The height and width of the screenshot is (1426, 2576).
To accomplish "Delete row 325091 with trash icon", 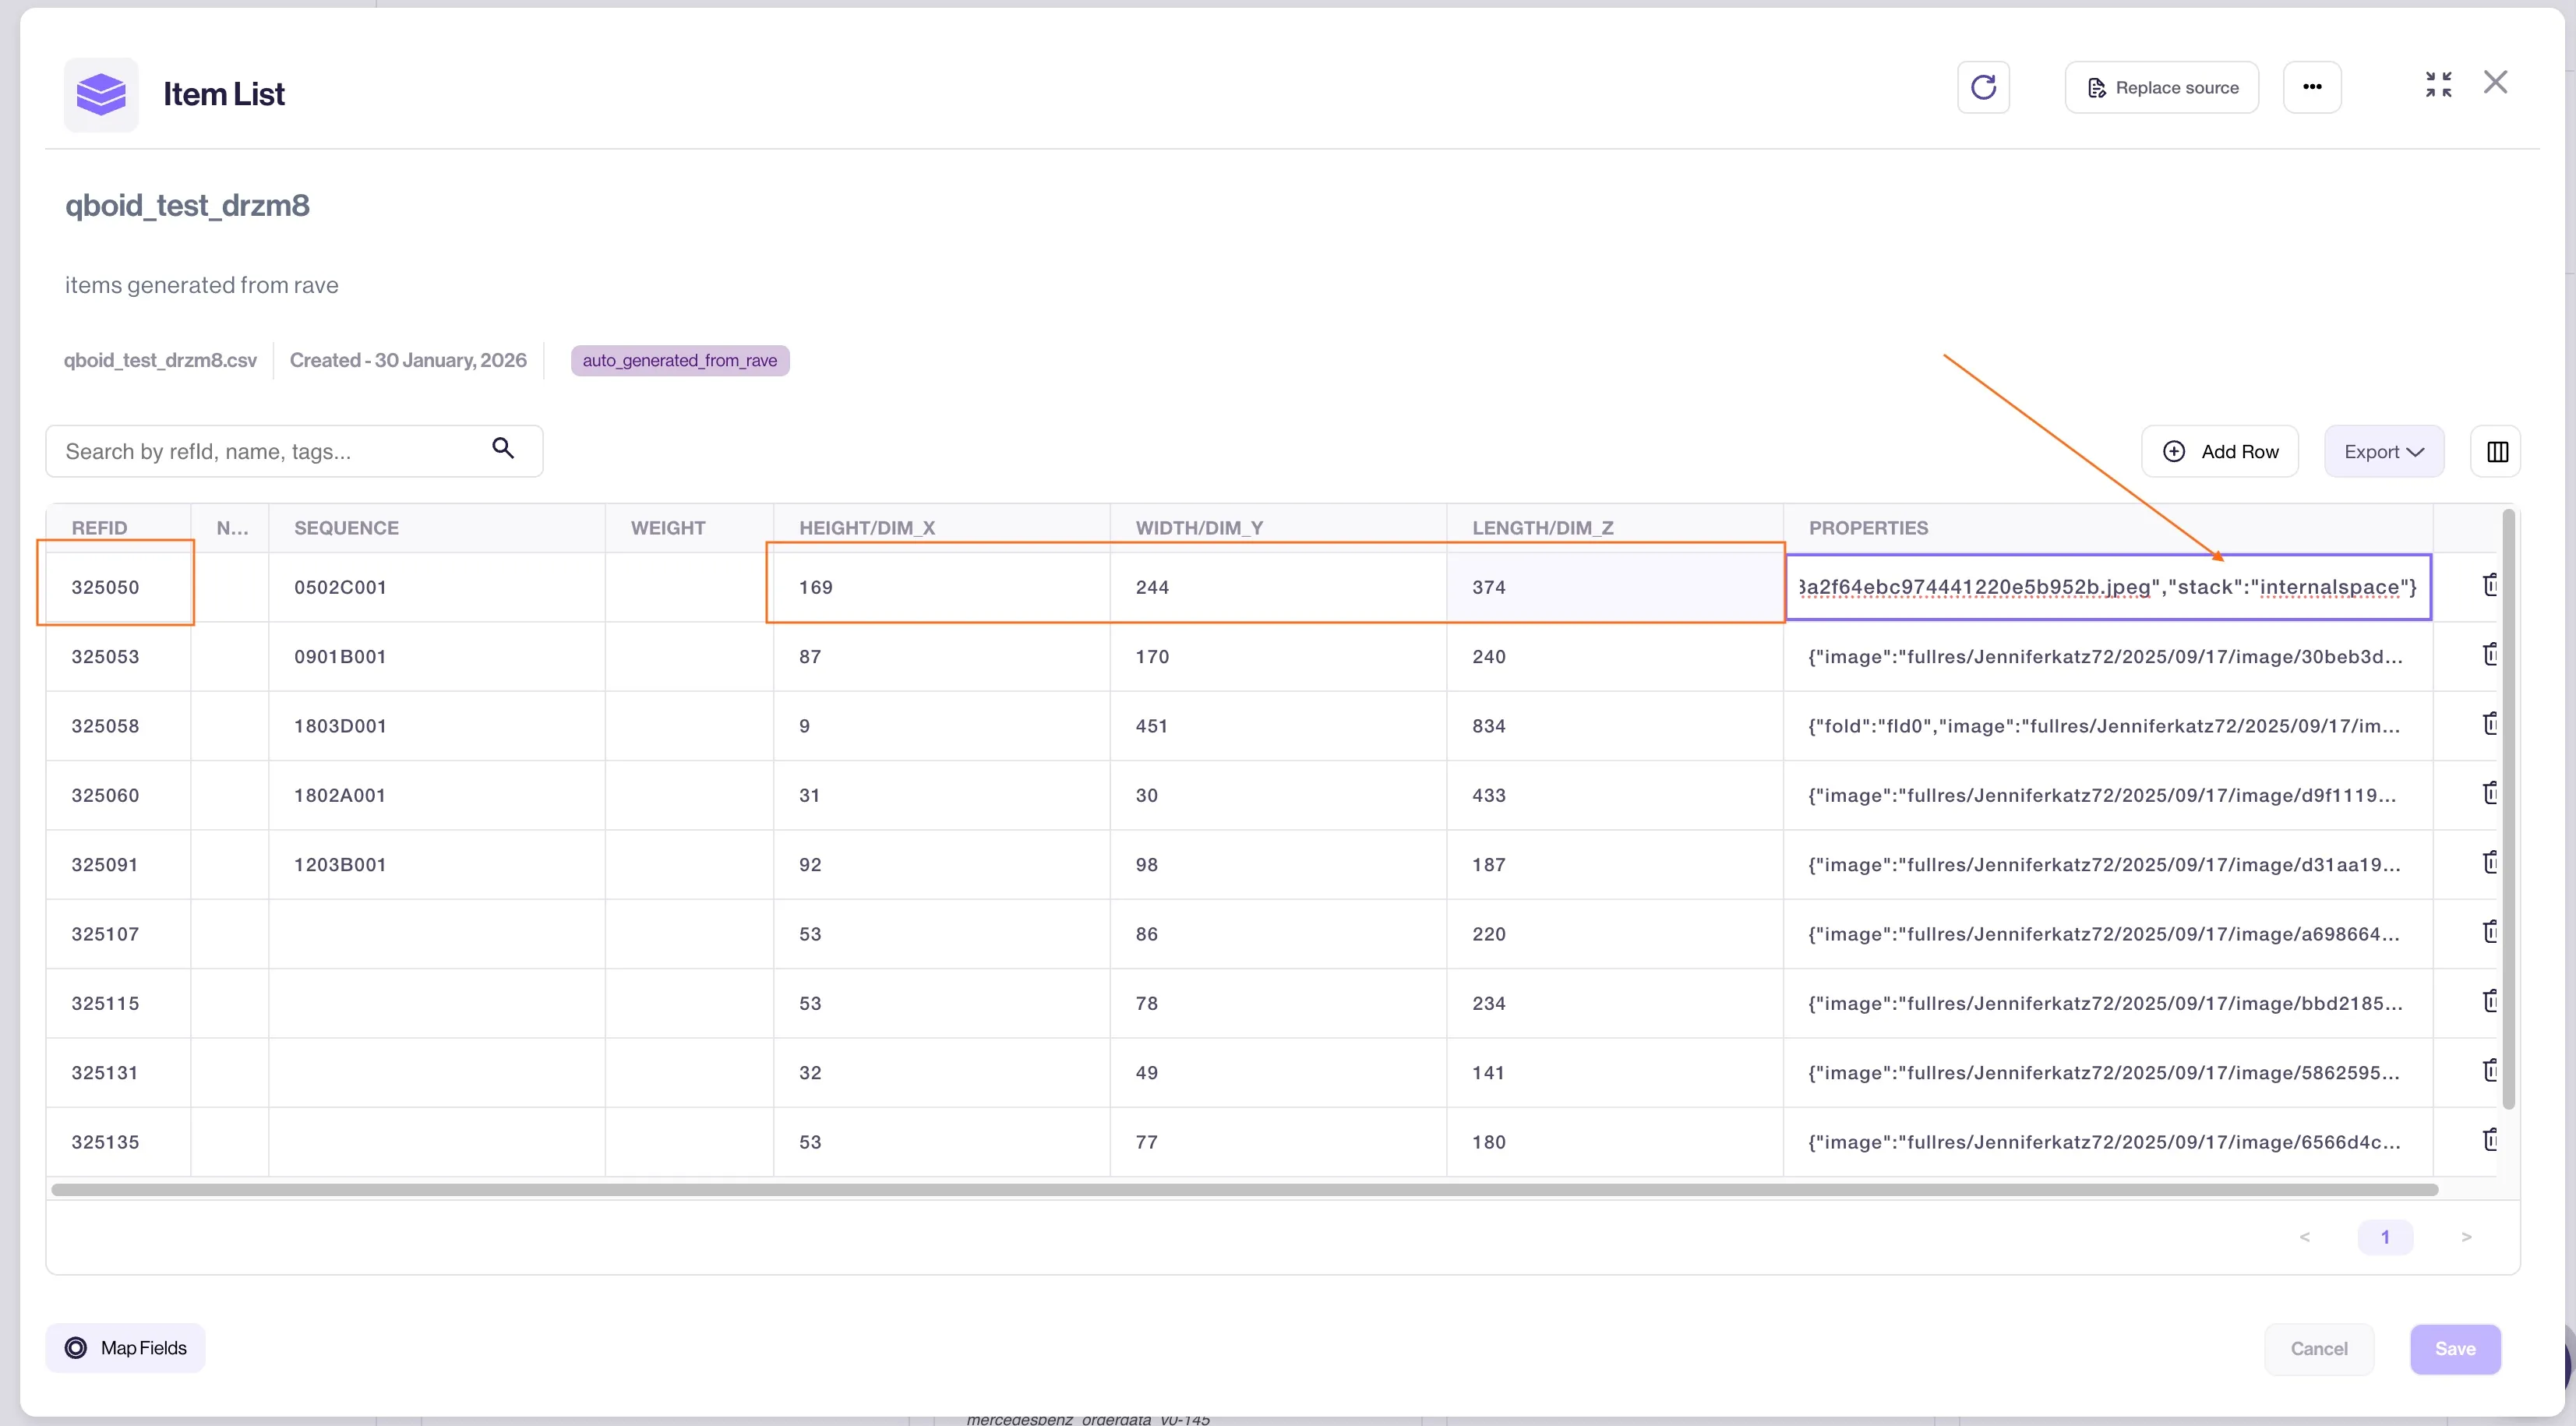I will pyautogui.click(x=2489, y=862).
